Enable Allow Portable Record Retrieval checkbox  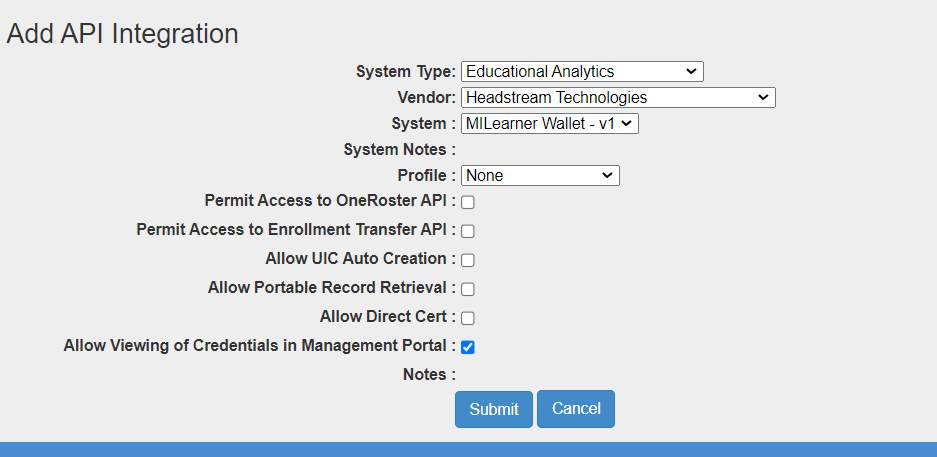[468, 289]
